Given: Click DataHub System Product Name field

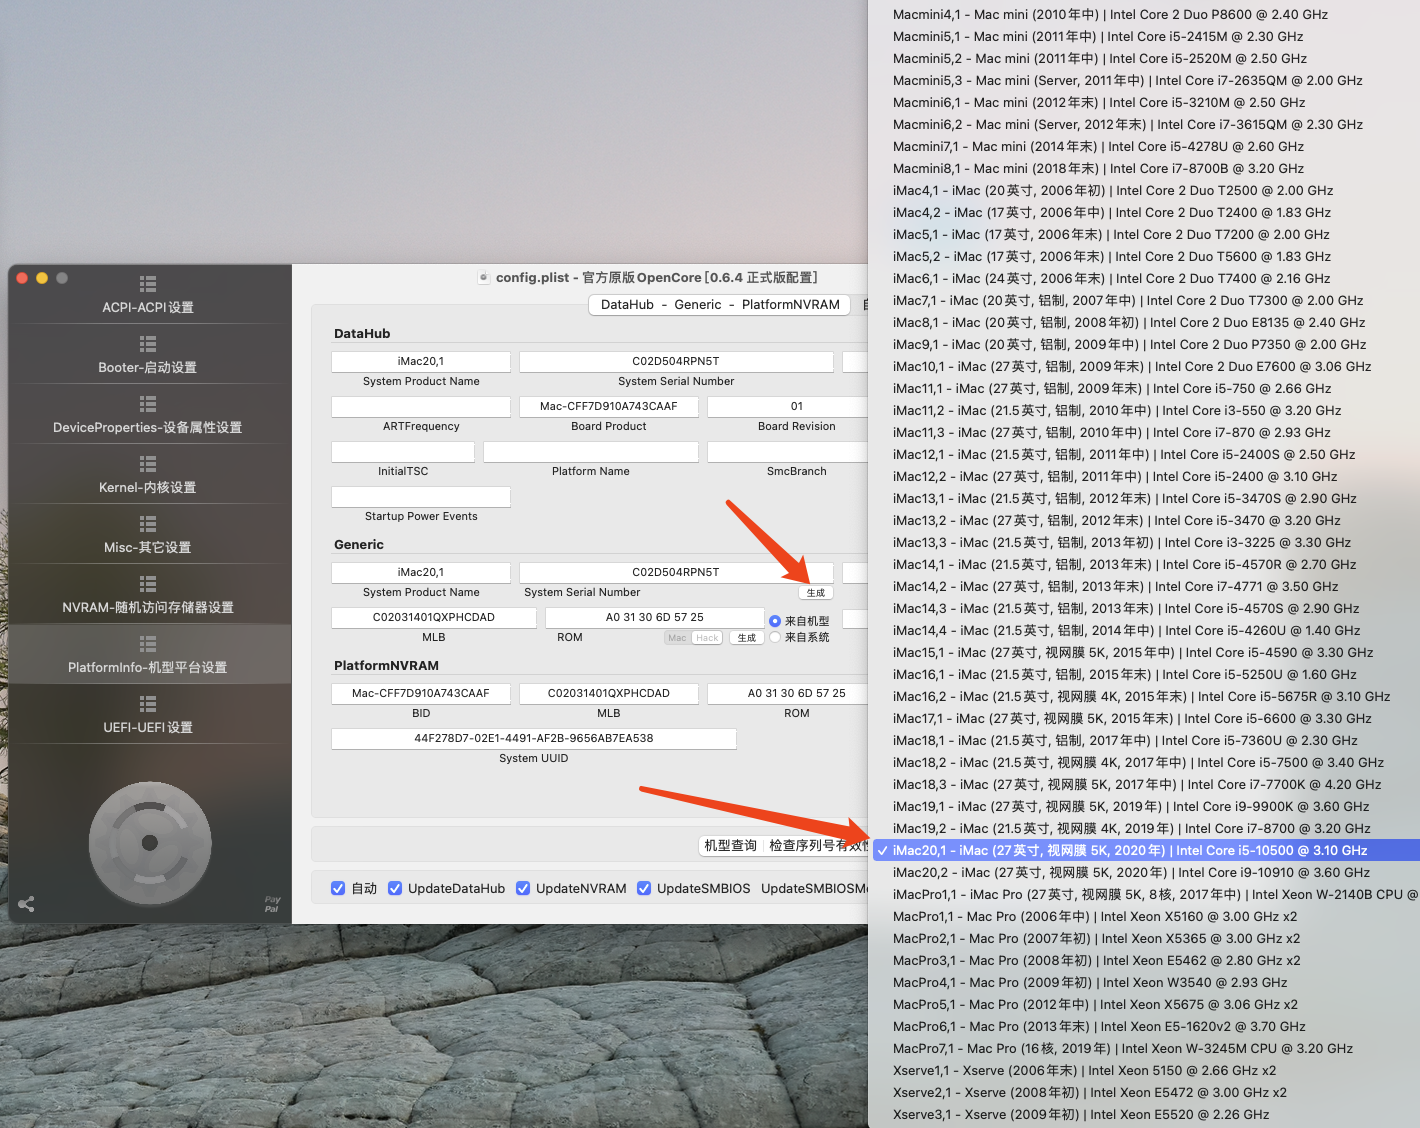Looking at the screenshot, I should [x=421, y=361].
